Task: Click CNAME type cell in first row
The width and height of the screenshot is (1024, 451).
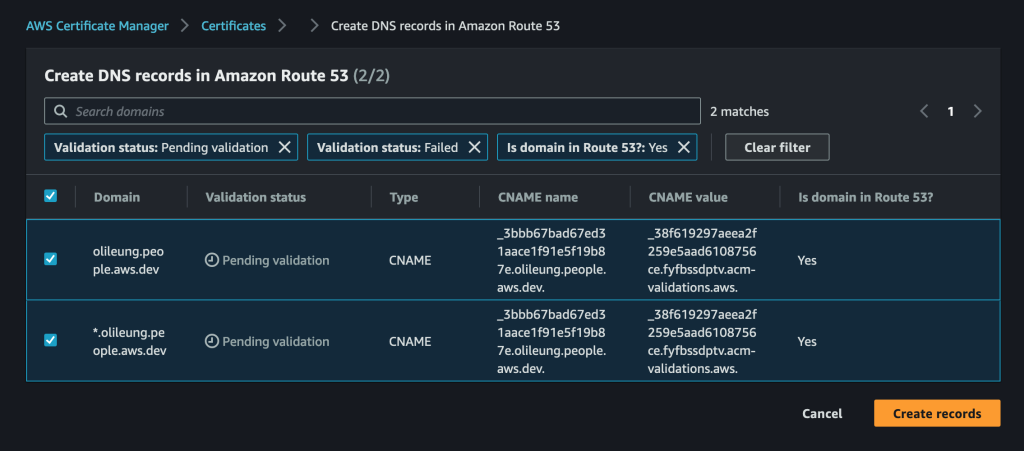Action: [x=410, y=260]
